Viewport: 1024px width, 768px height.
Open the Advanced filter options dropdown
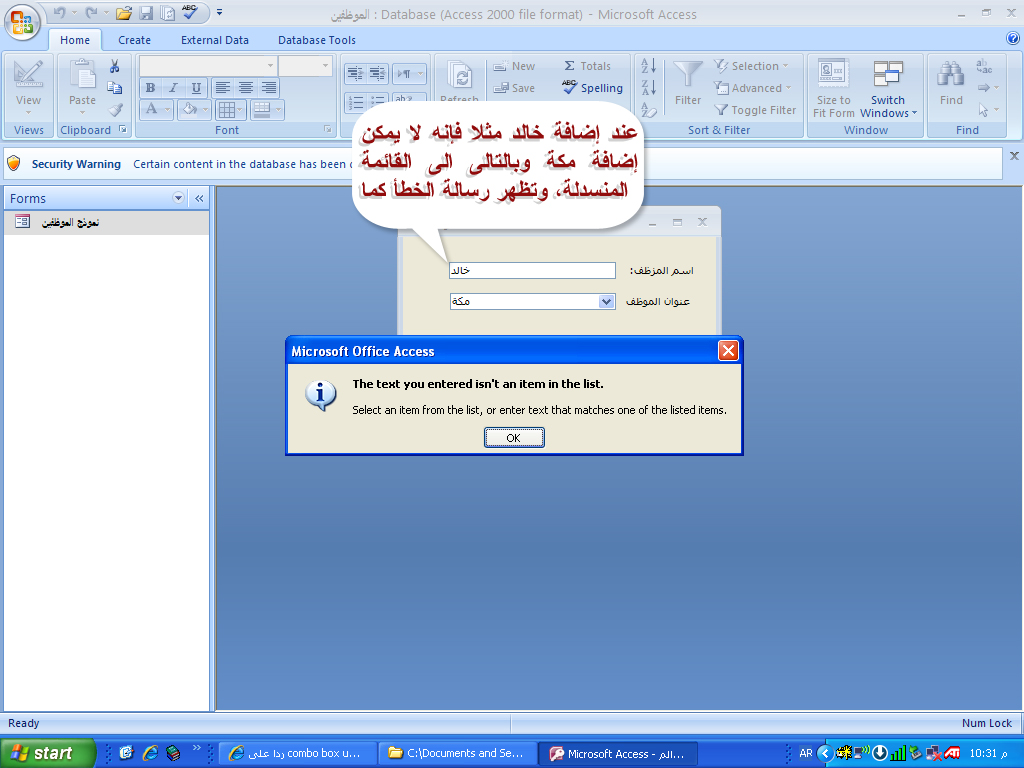[x=753, y=88]
